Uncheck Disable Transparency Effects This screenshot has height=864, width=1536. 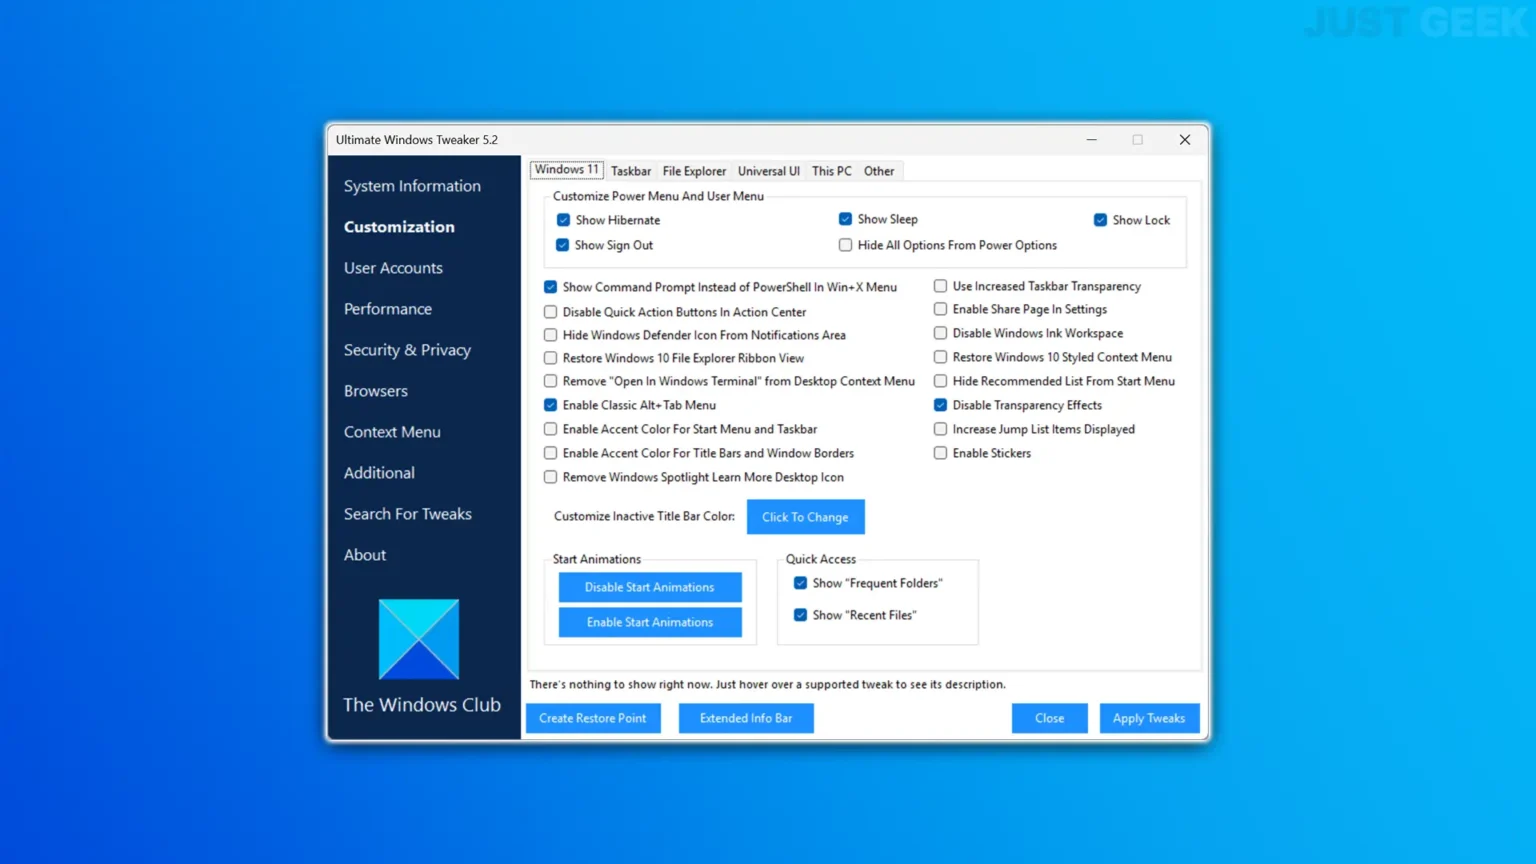(940, 405)
